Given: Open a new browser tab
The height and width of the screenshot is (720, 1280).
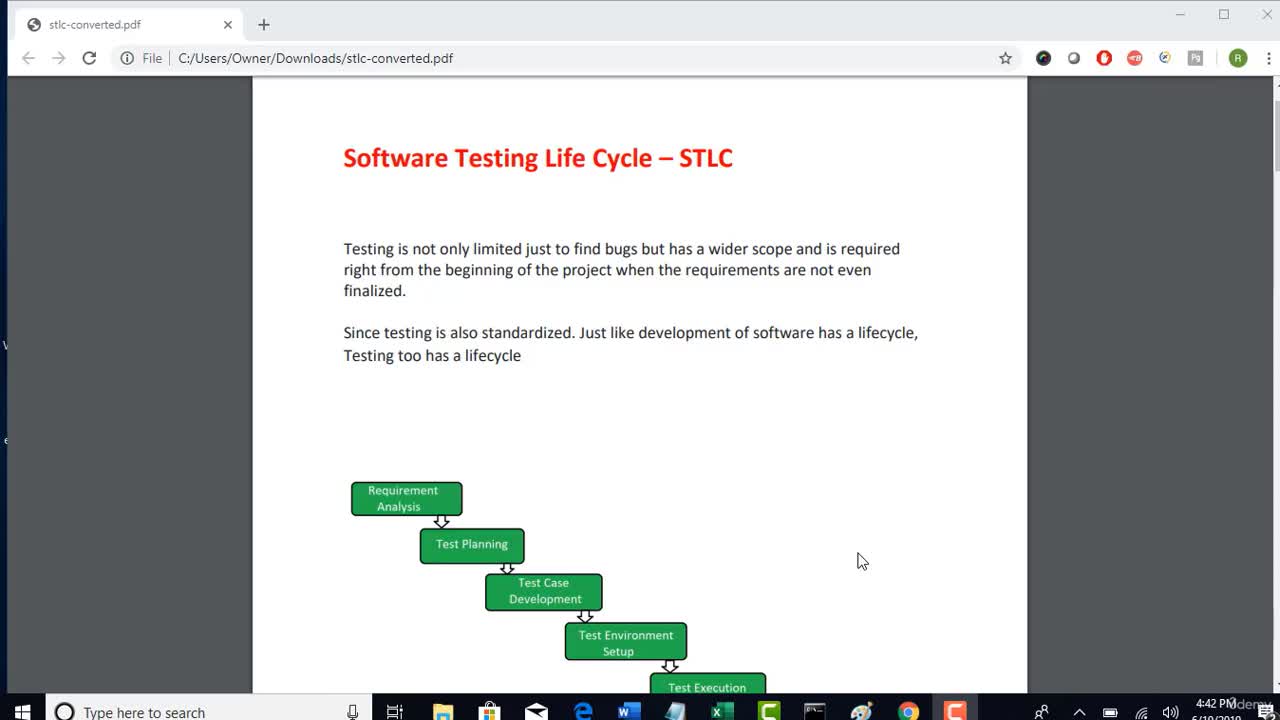Looking at the screenshot, I should tap(264, 25).
